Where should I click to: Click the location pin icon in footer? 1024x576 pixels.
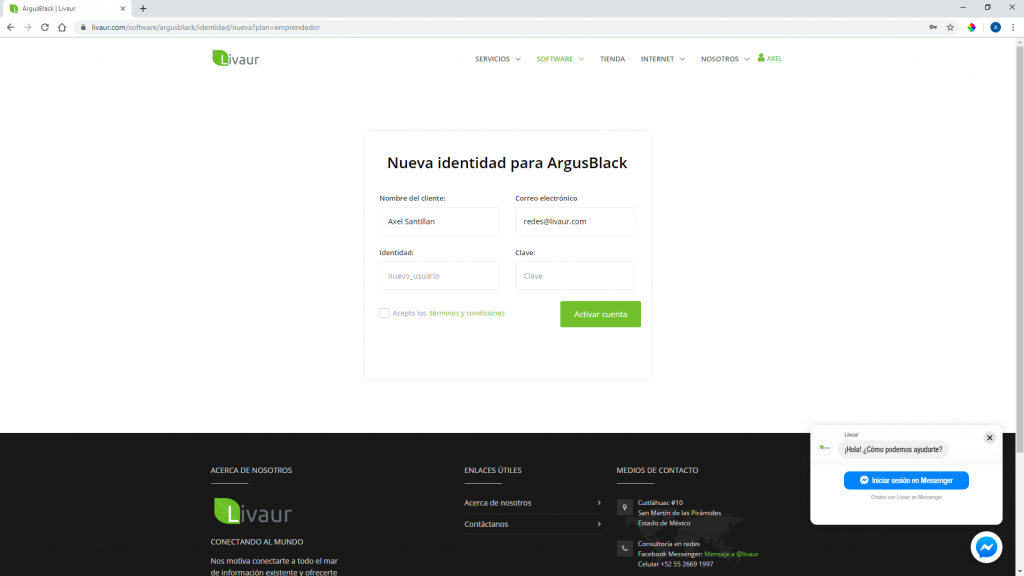(x=624, y=507)
